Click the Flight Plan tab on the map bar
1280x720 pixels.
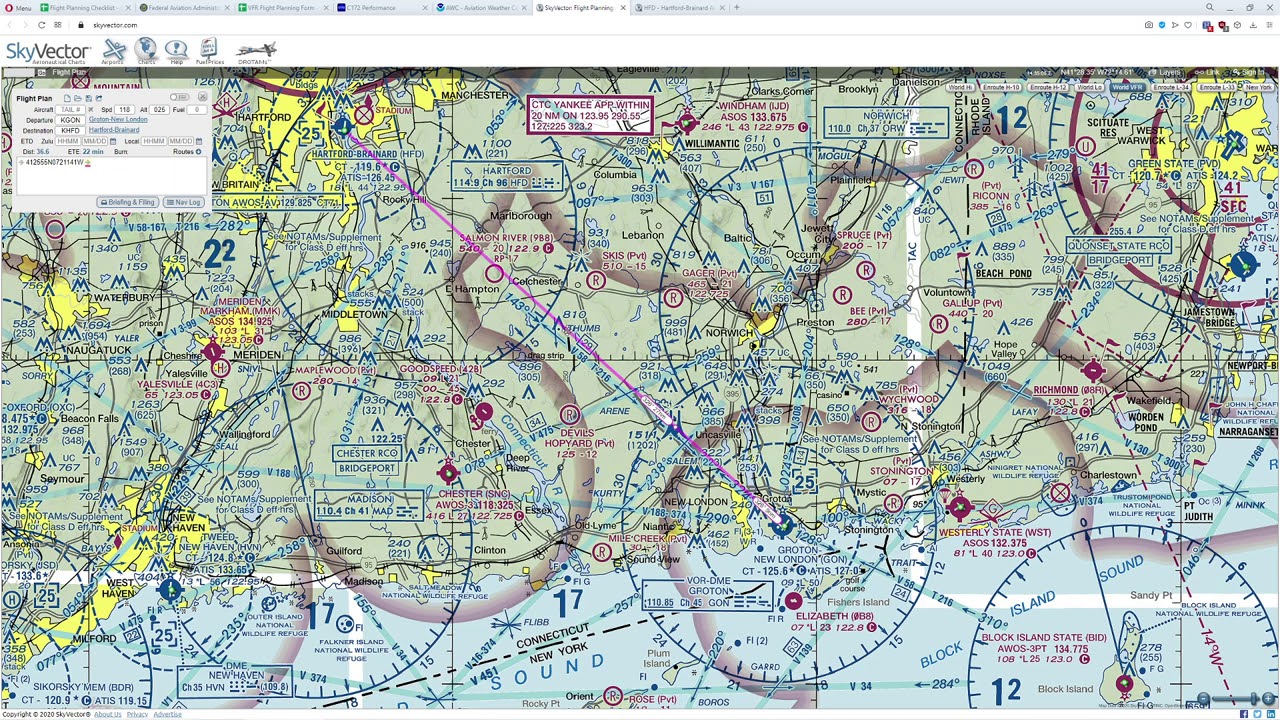tap(68, 72)
